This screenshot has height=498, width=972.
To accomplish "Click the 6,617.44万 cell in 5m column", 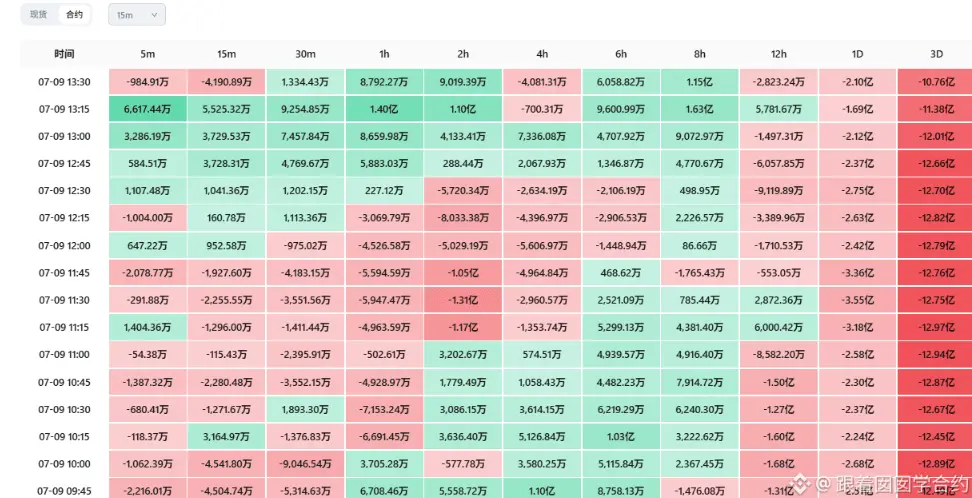I will coord(148,109).
